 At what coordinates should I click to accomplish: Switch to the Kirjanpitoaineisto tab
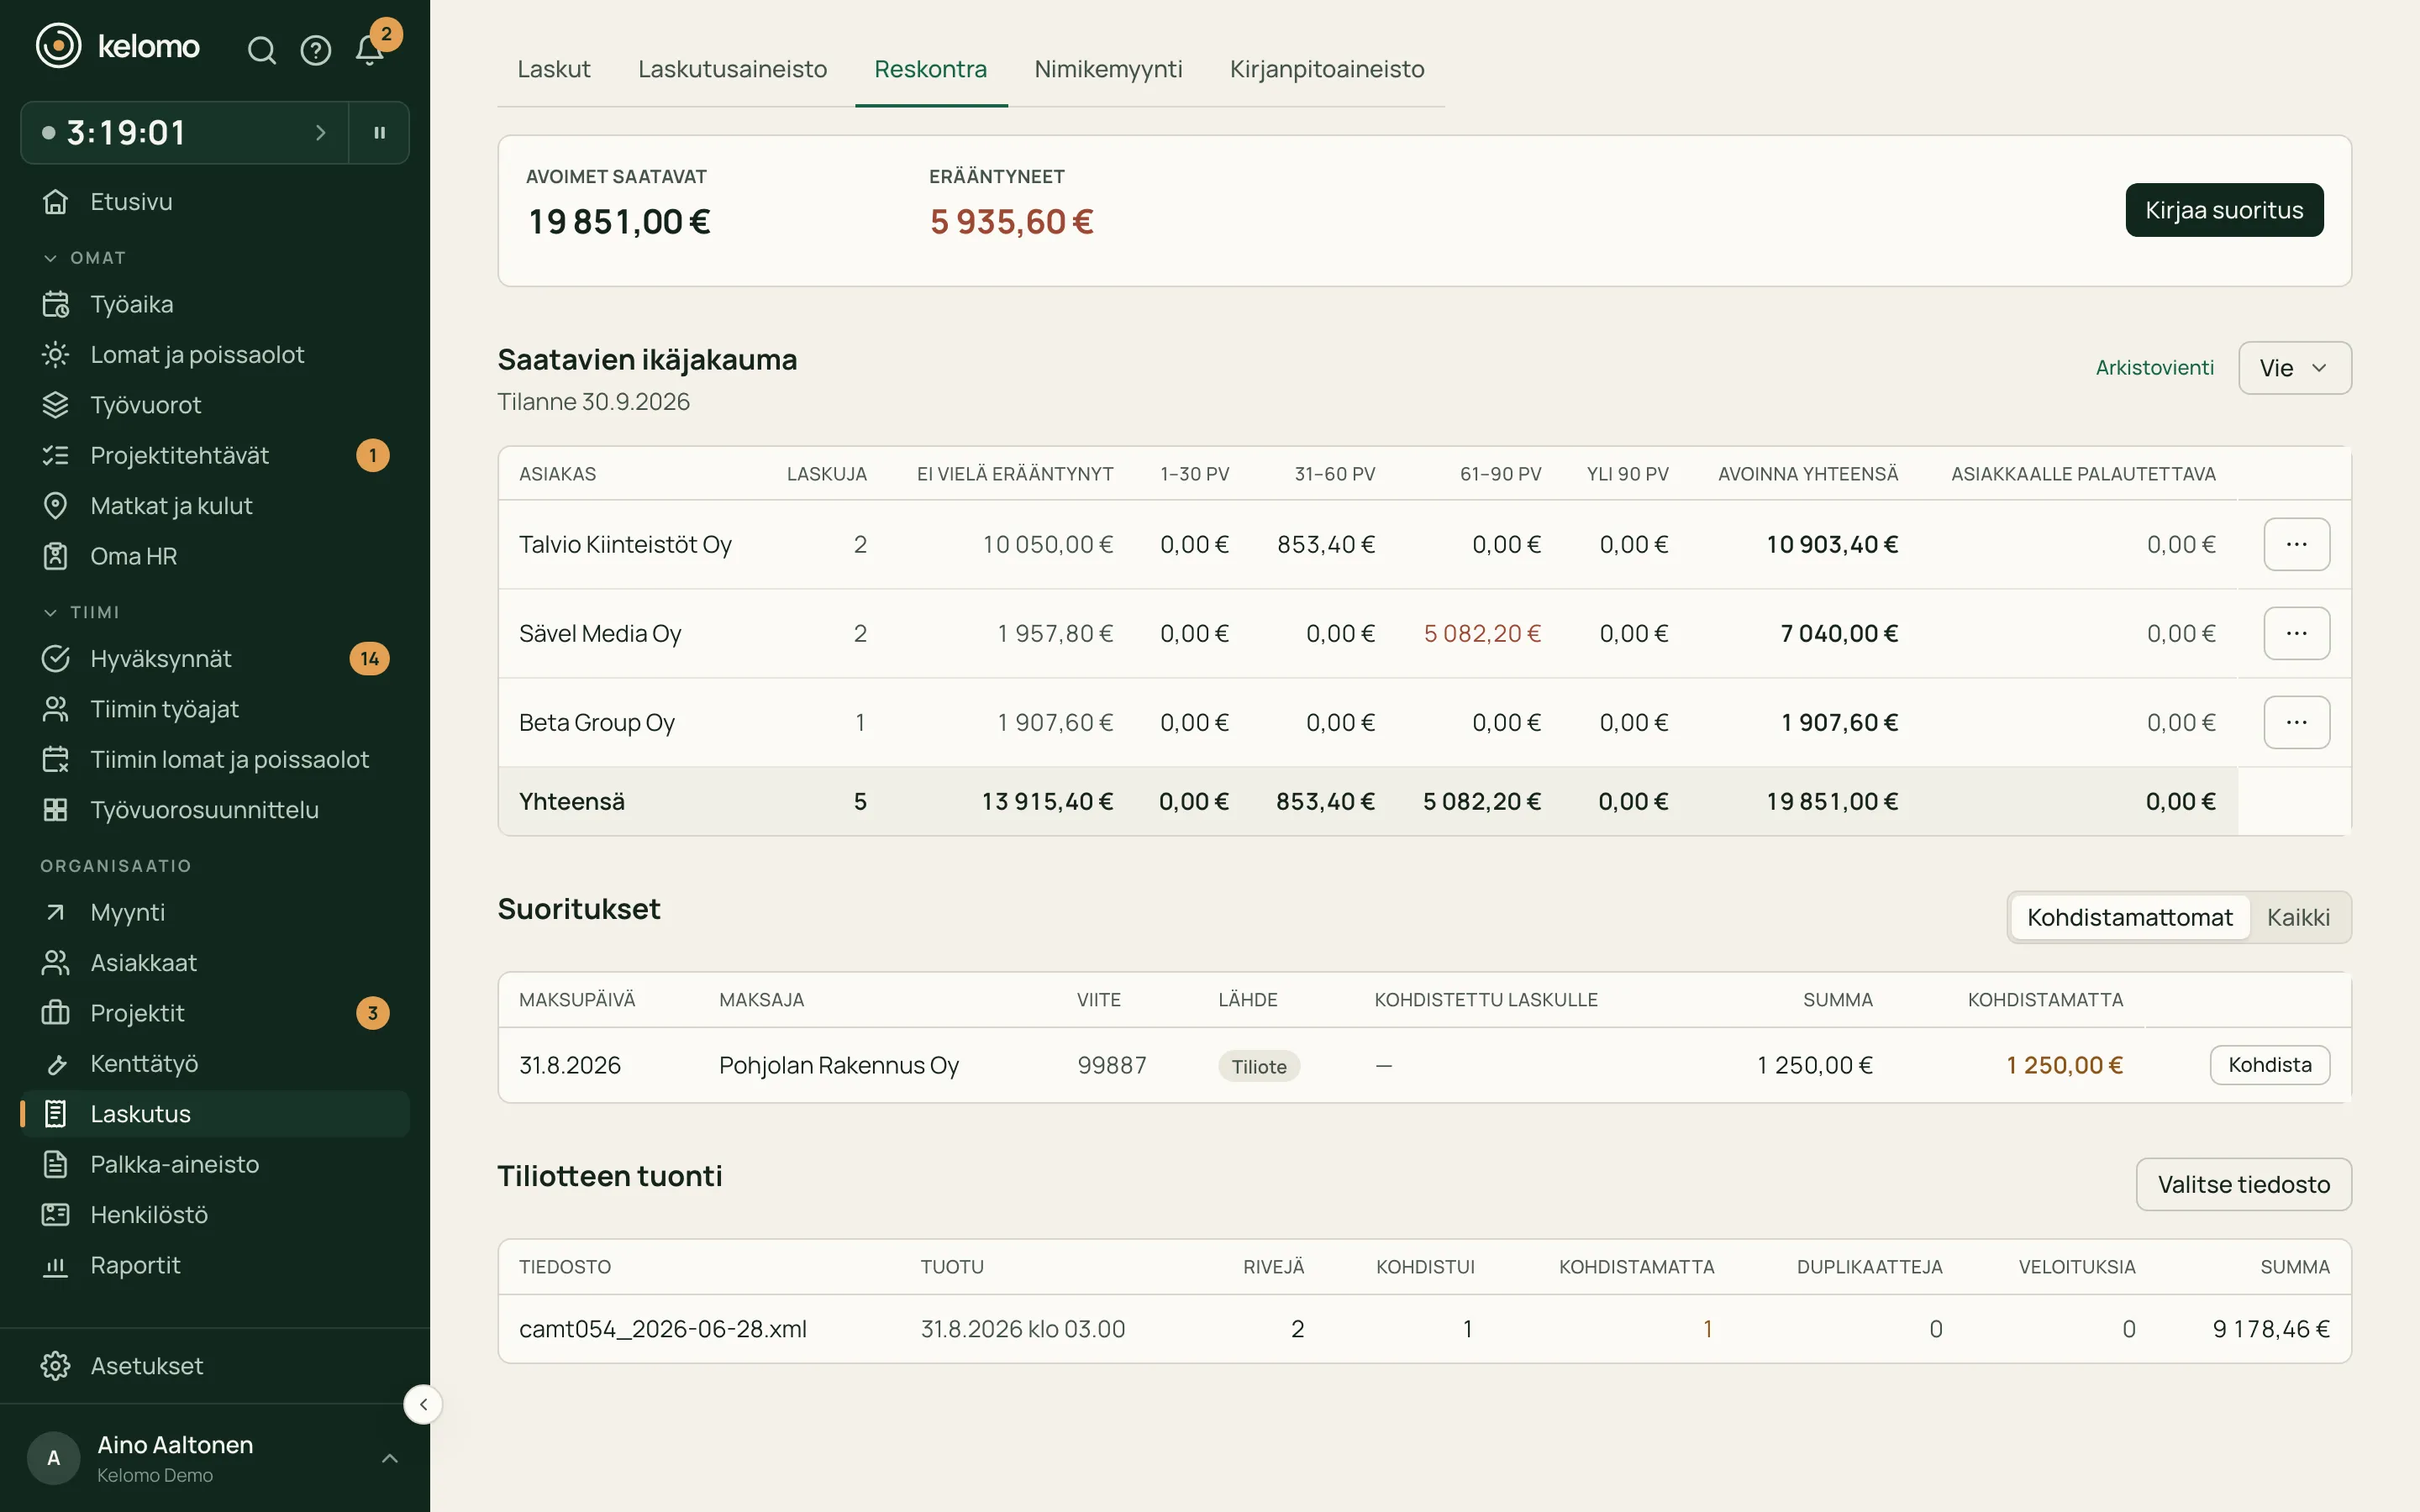click(x=1327, y=69)
